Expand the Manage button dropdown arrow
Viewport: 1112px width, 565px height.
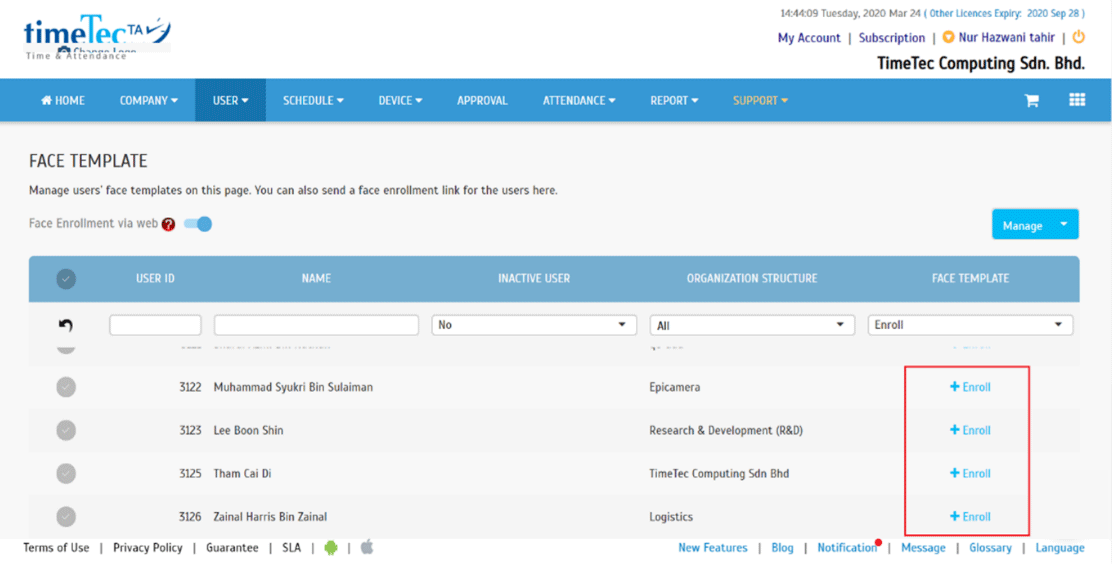(x=1065, y=225)
